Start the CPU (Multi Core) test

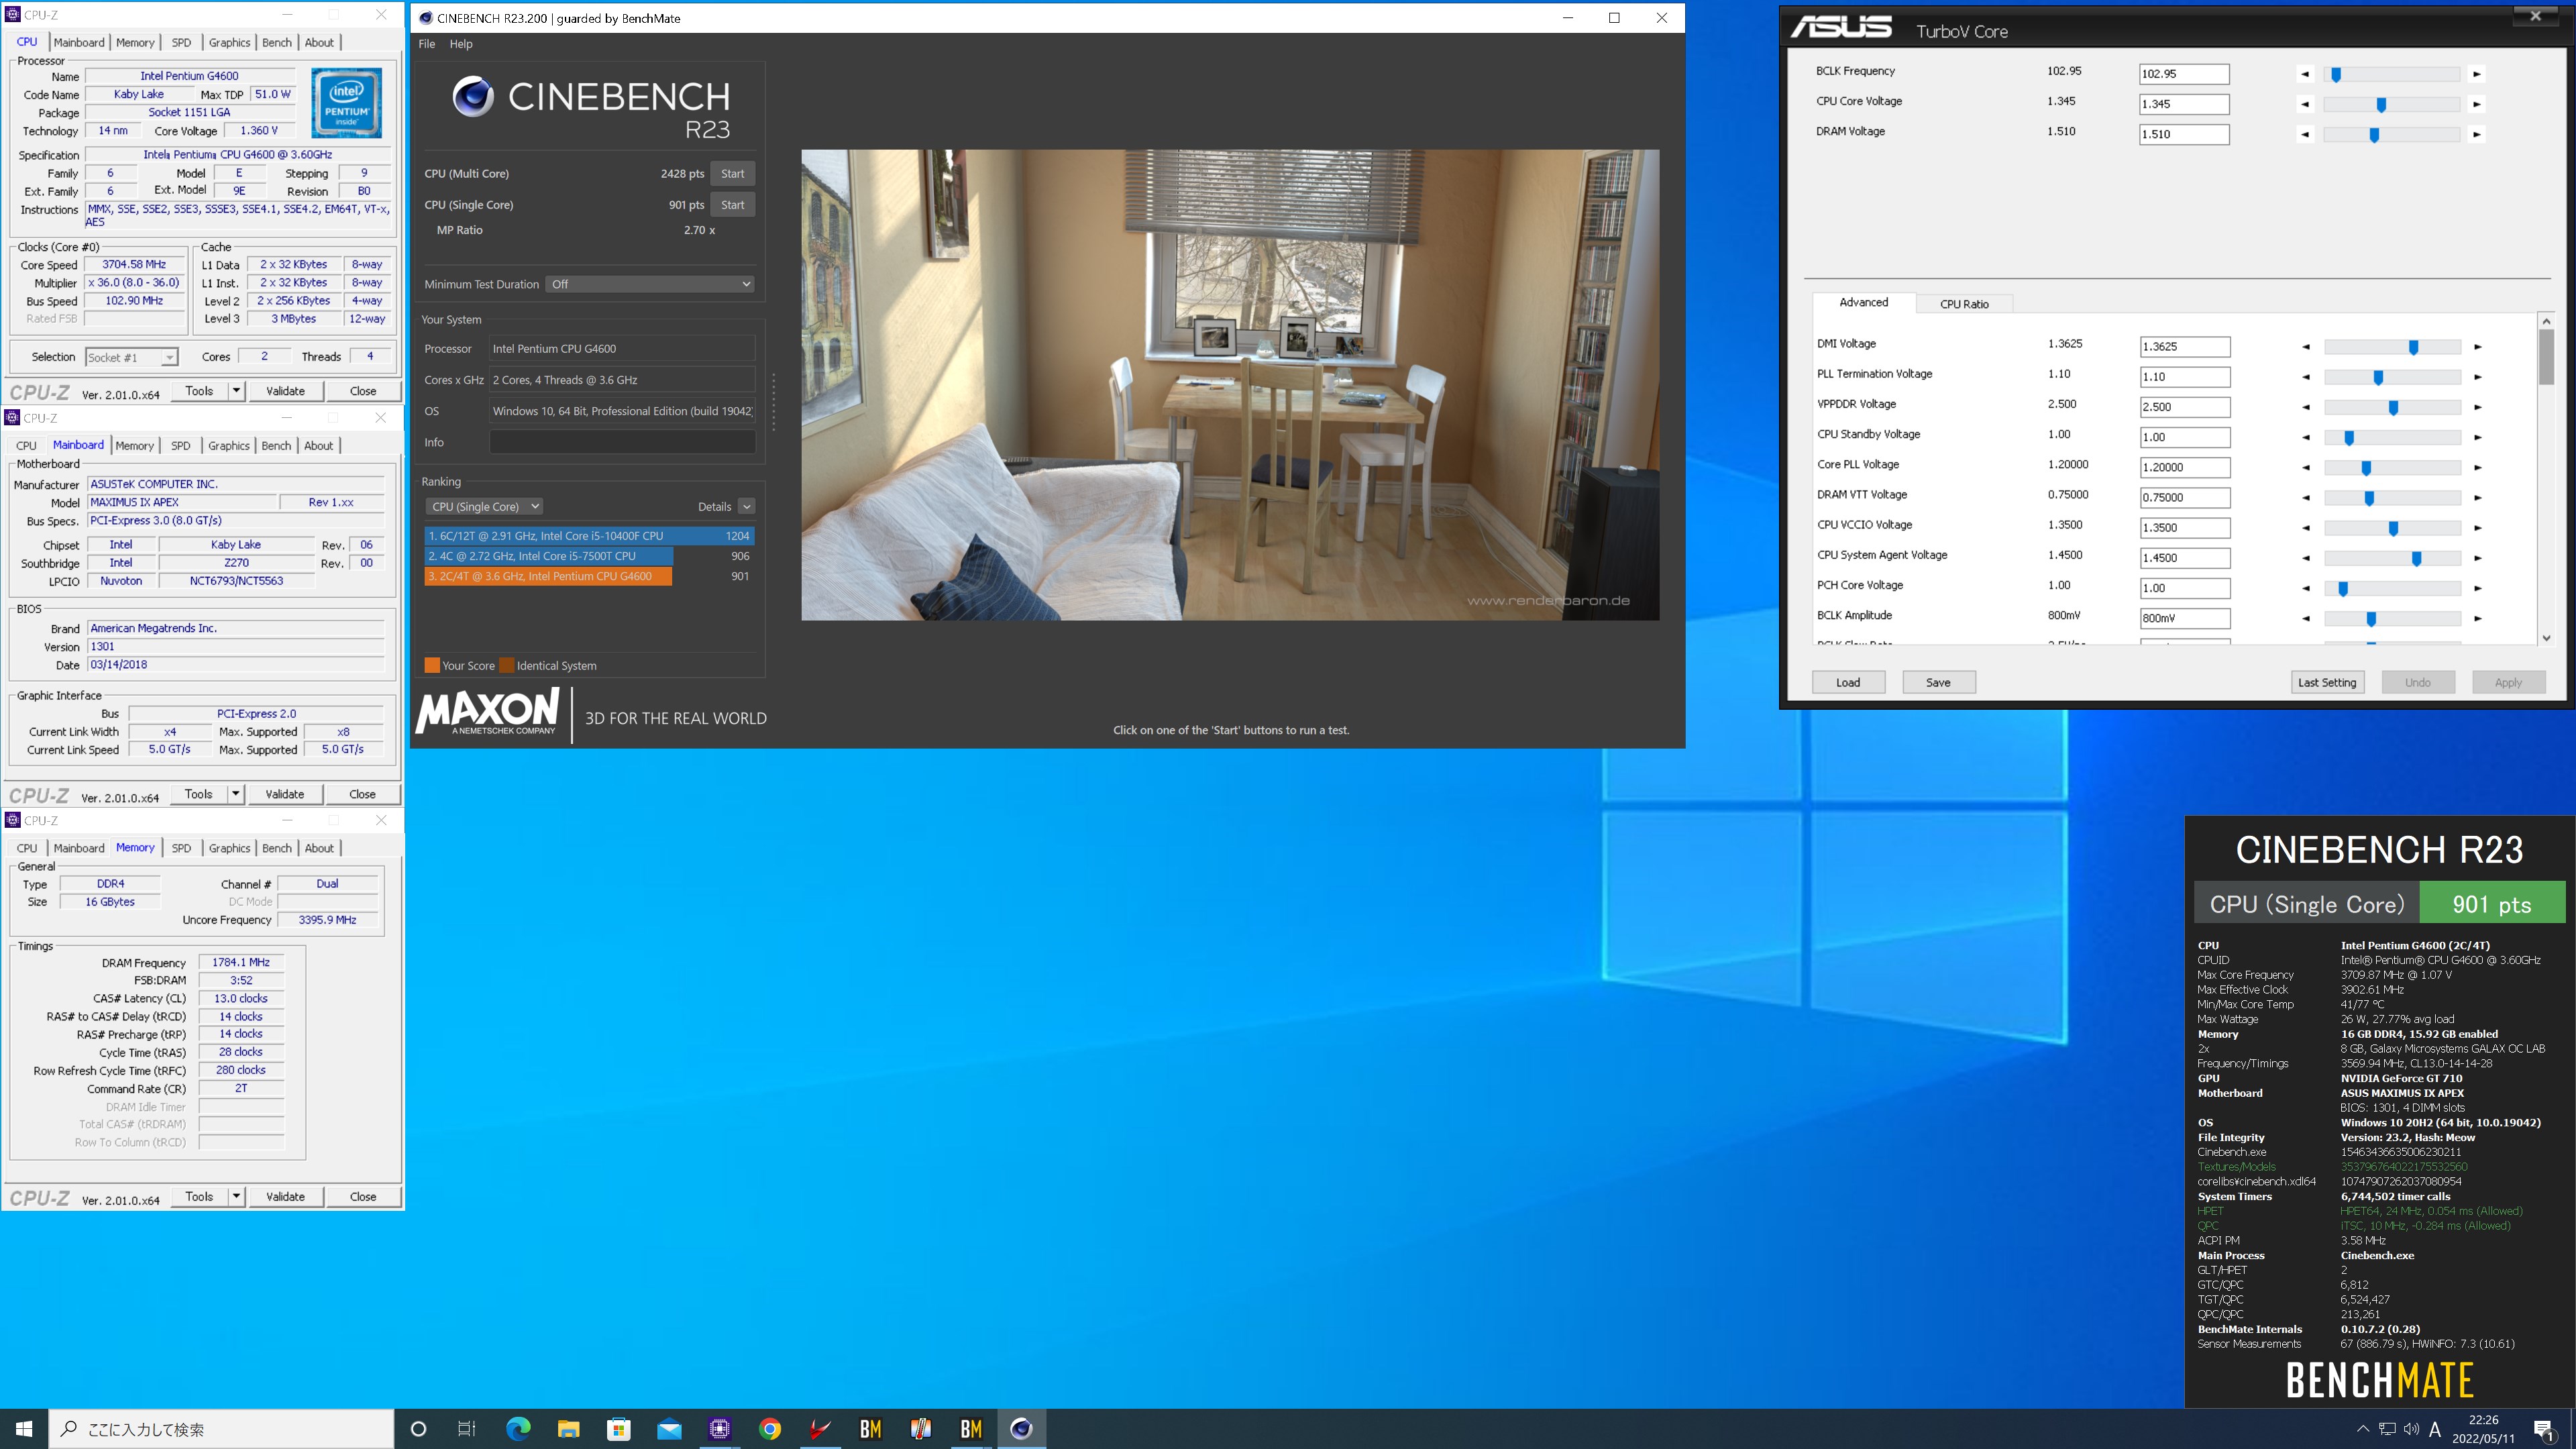(x=732, y=174)
